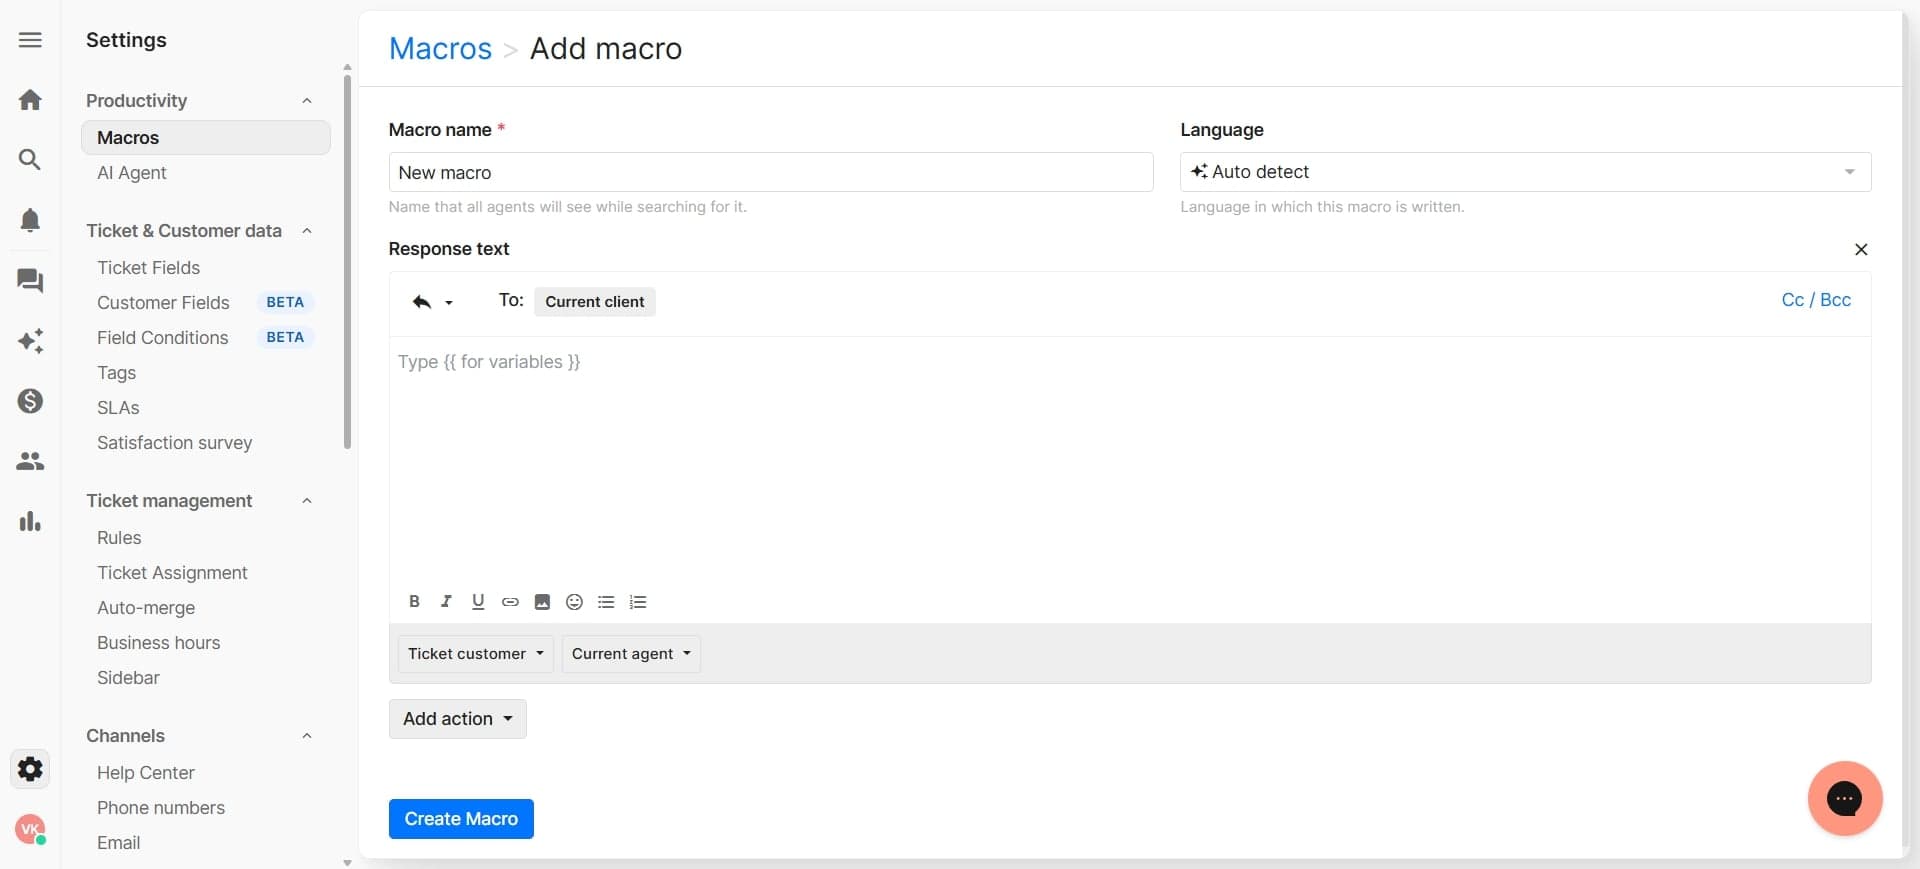Expand the Ticket customer variables dropdown
The image size is (1920, 869).
coord(475,654)
